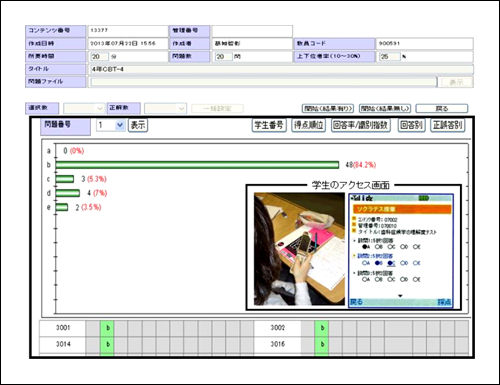Click the 48(84.2%) label for answer b
The height and width of the screenshot is (385, 500).
(x=361, y=165)
